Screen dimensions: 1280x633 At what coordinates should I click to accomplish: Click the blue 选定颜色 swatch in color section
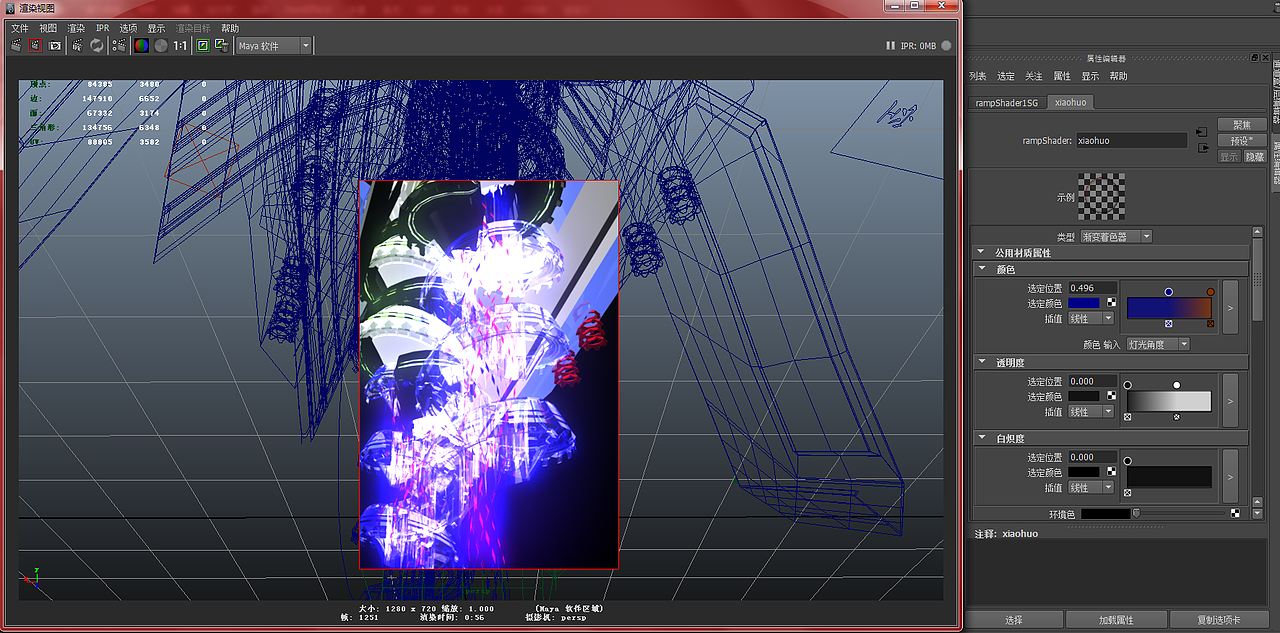point(1084,303)
